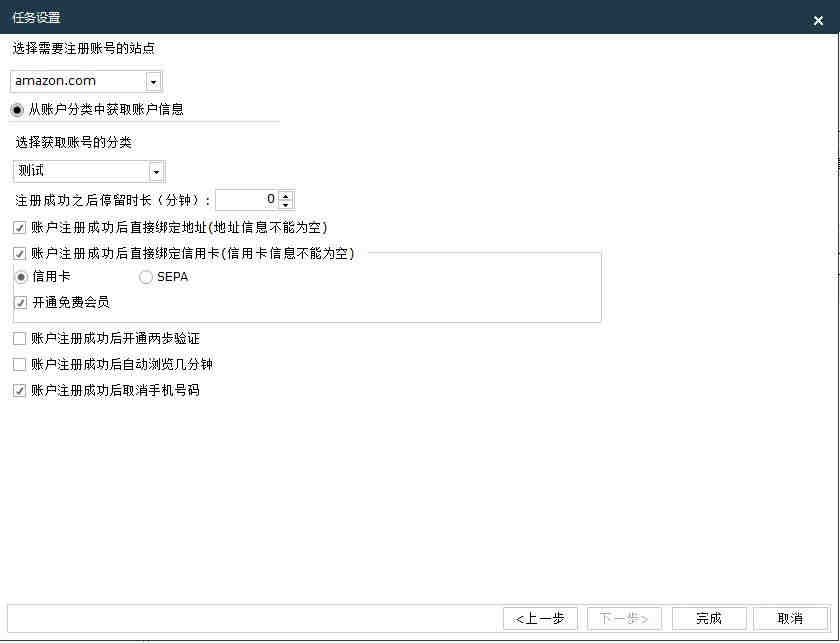Choose the SEPA radio option

(x=146, y=277)
